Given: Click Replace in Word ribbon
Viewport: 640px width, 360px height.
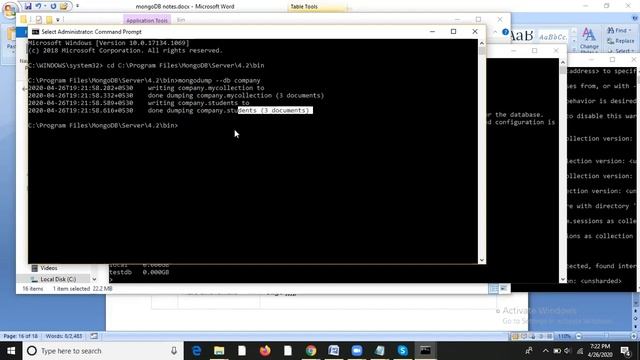Looking at the screenshot, I should point(621,41).
